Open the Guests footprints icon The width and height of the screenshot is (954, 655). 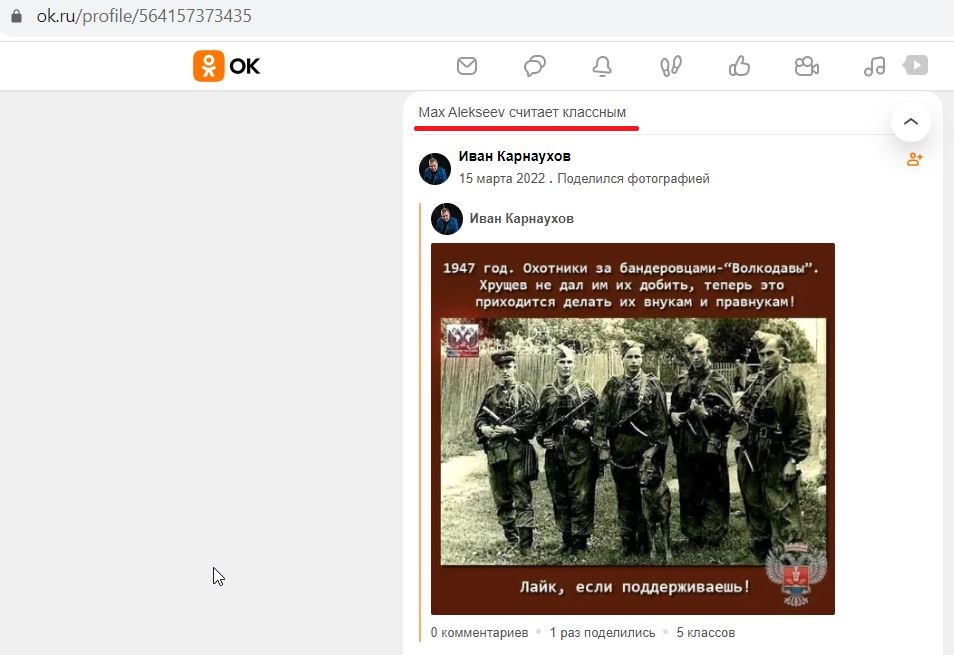[x=670, y=66]
